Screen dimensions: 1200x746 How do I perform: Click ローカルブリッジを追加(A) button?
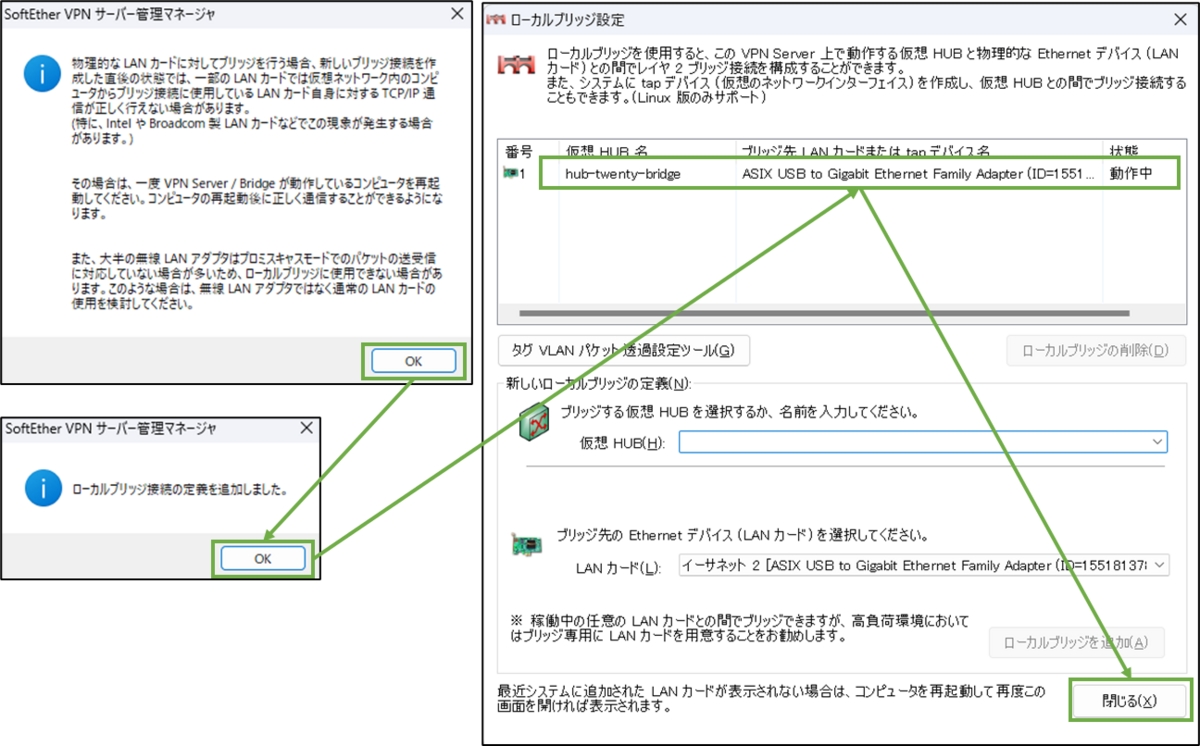(1077, 643)
